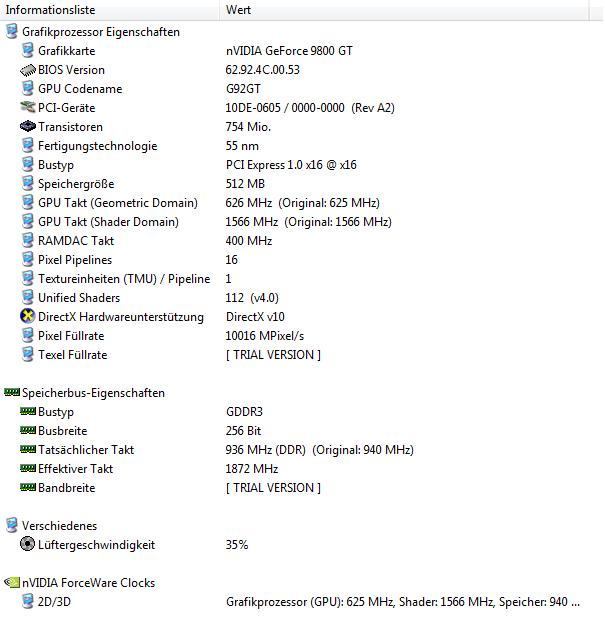Click the icon beside GPU Takt (Geometric Domain)
Viewport: 605px width, 617px height.
tap(28, 203)
